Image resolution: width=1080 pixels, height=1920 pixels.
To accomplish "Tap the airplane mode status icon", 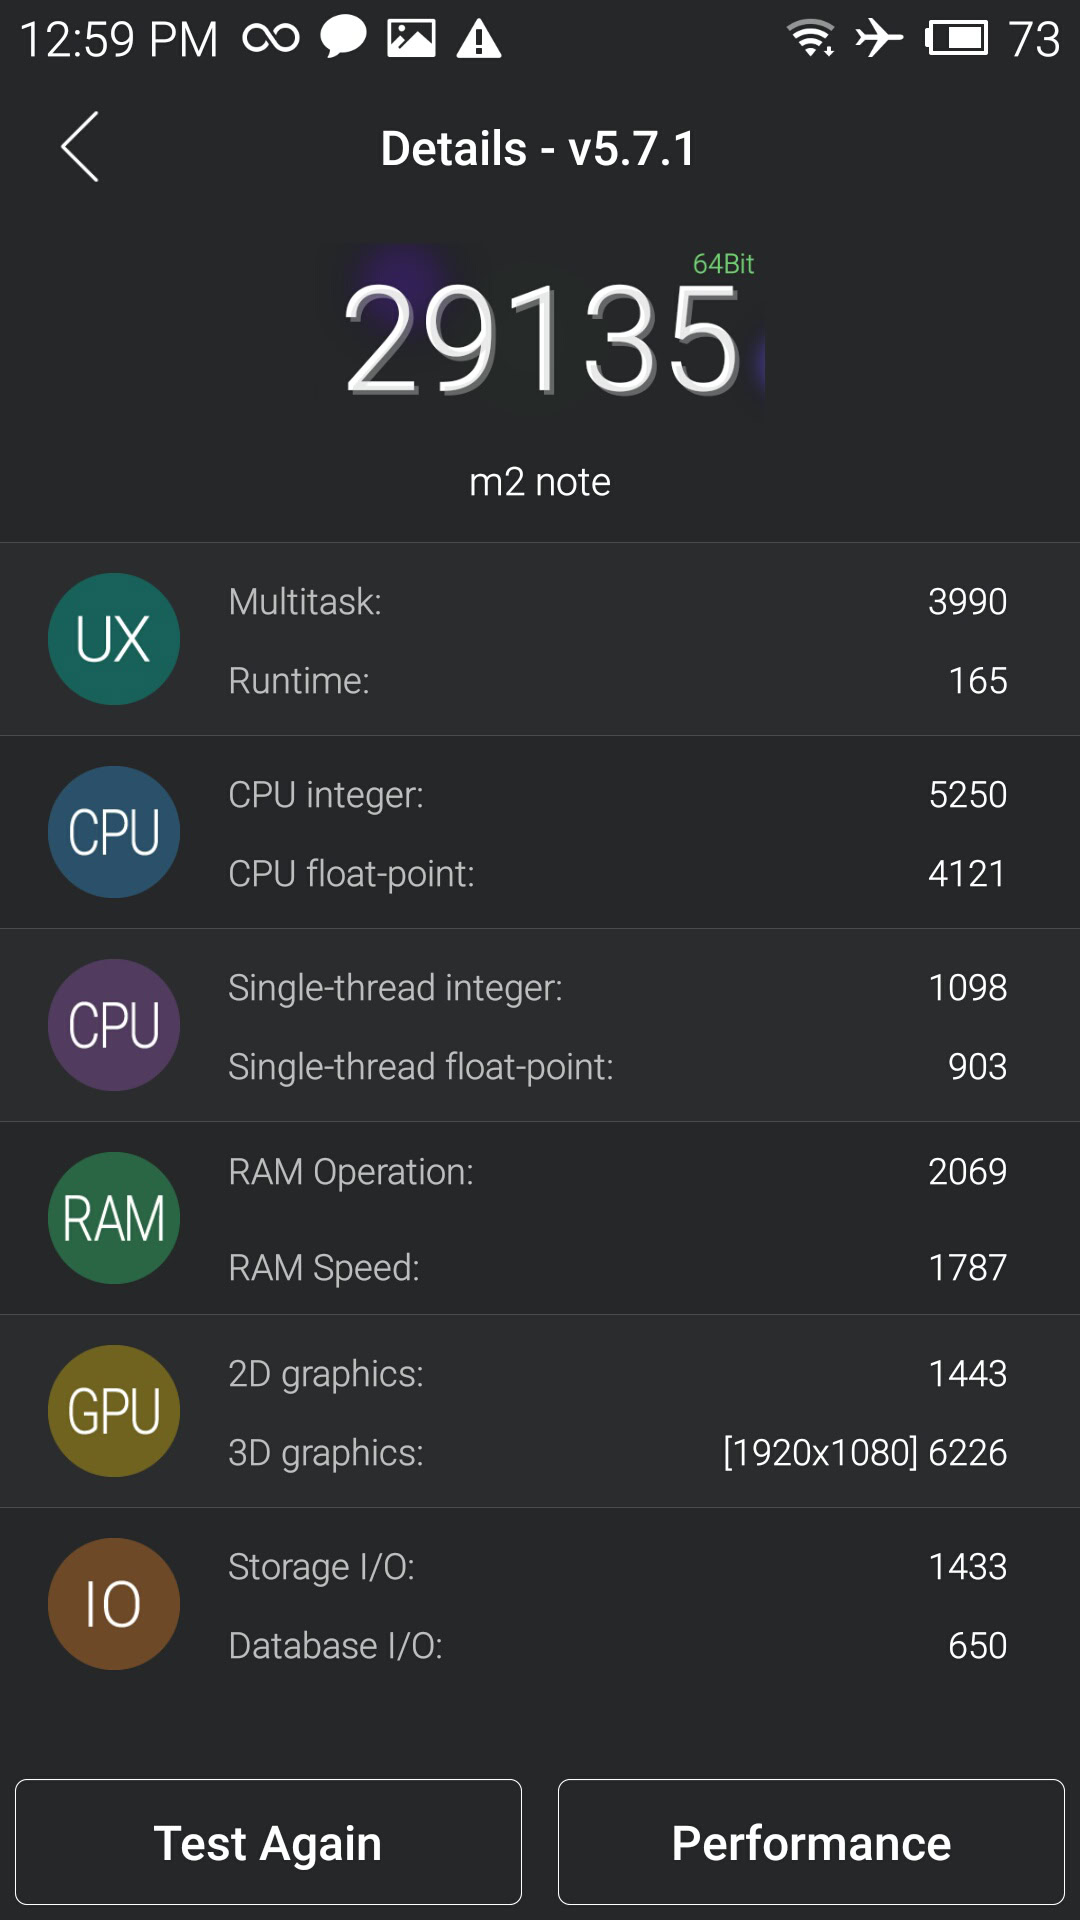I will pyautogui.click(x=879, y=39).
